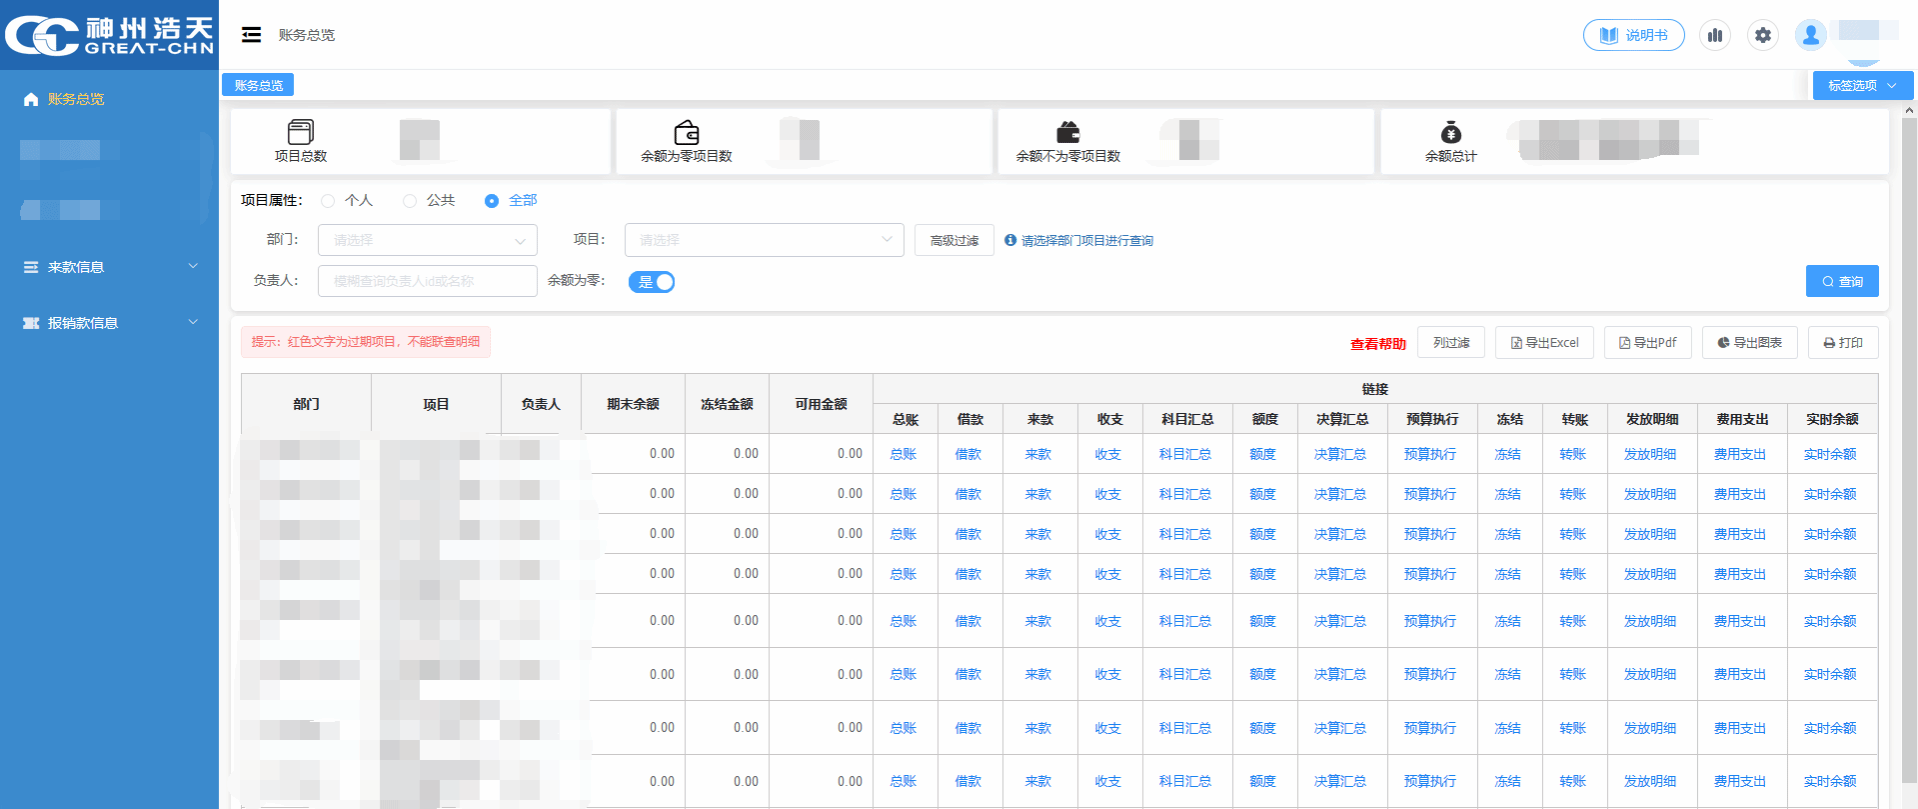This screenshot has height=809, width=1918.
Task: Select the 全部 radio option
Action: click(x=511, y=200)
